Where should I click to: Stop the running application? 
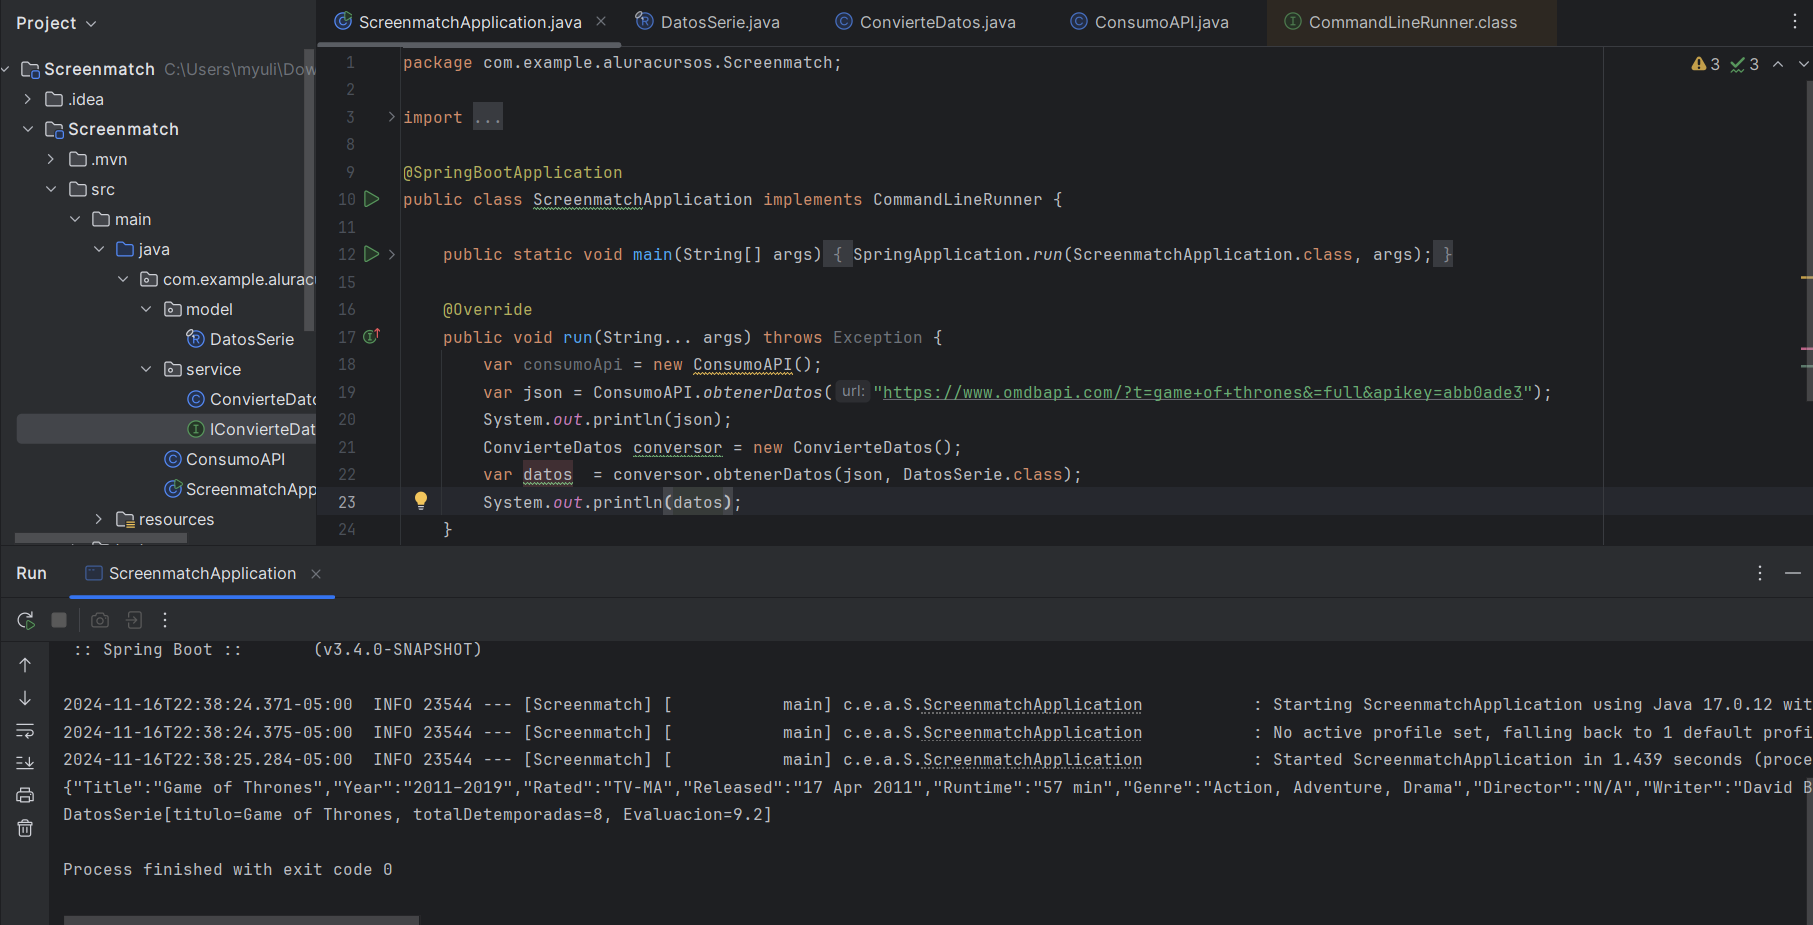[59, 620]
